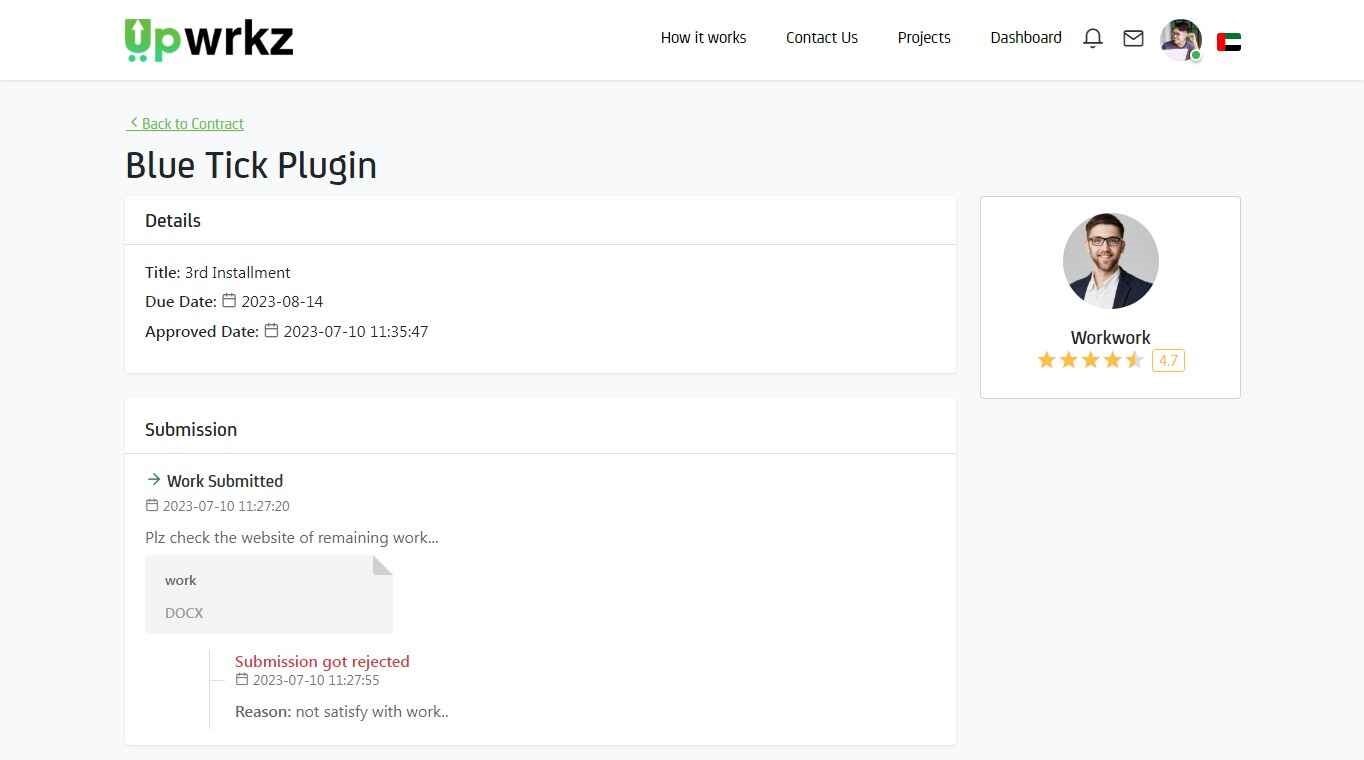The width and height of the screenshot is (1364, 760).
Task: Click the calendar icon beside Approved Date
Action: tap(271, 330)
